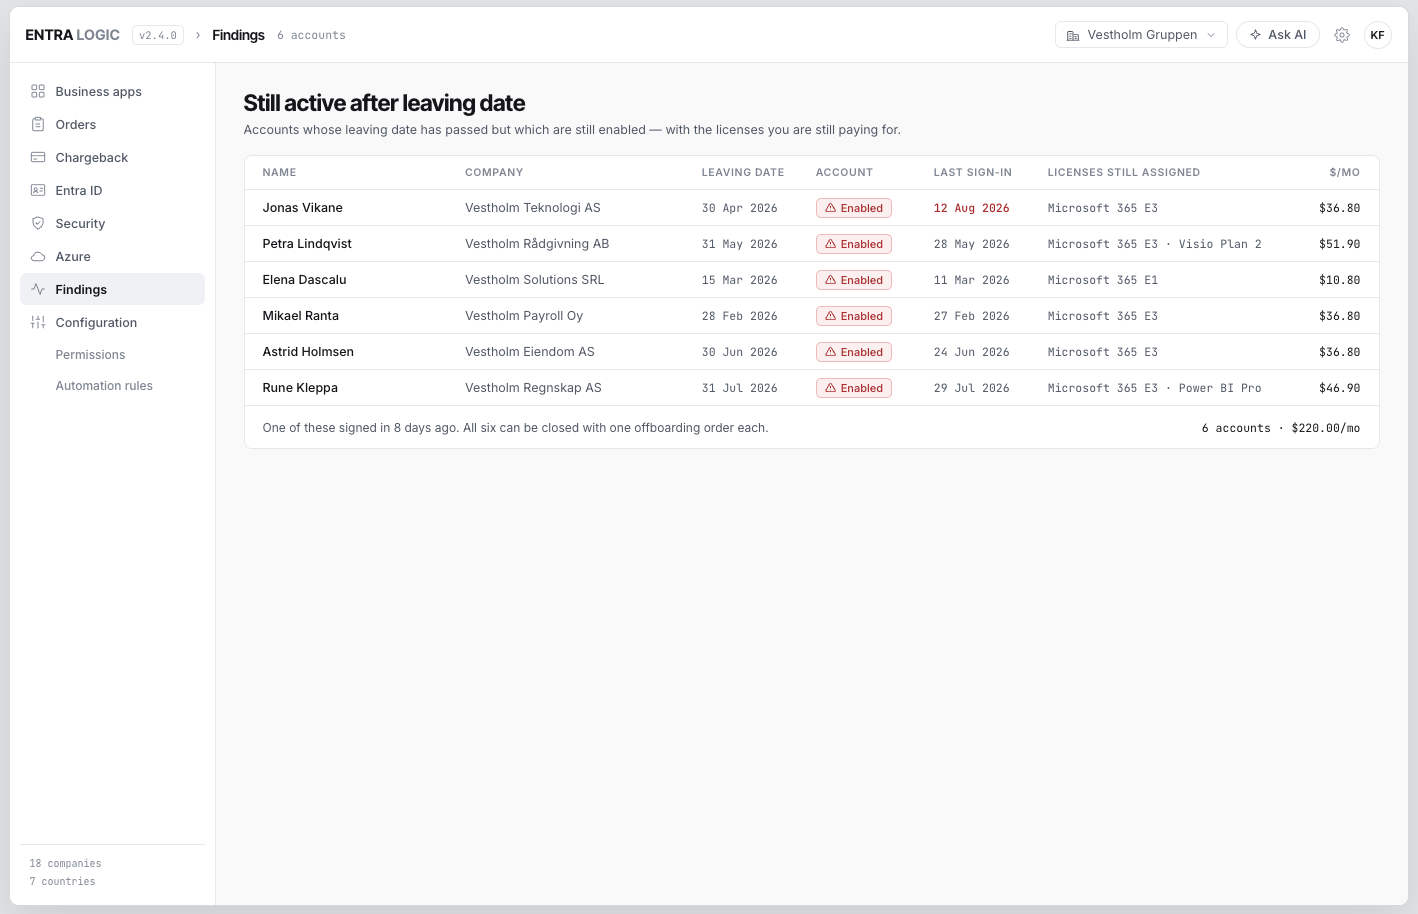1418x914 pixels.
Task: Click the Visio Plan 2 license entry
Action: pyautogui.click(x=1220, y=244)
